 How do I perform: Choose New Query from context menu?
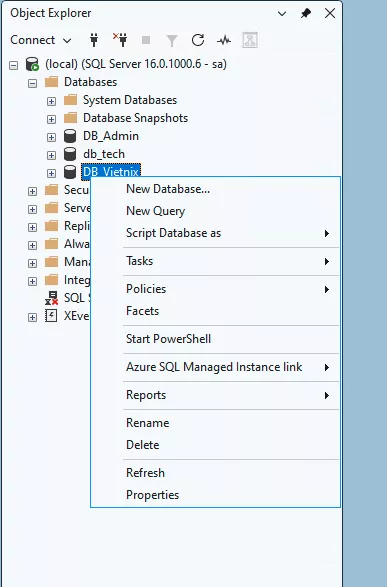click(215, 211)
